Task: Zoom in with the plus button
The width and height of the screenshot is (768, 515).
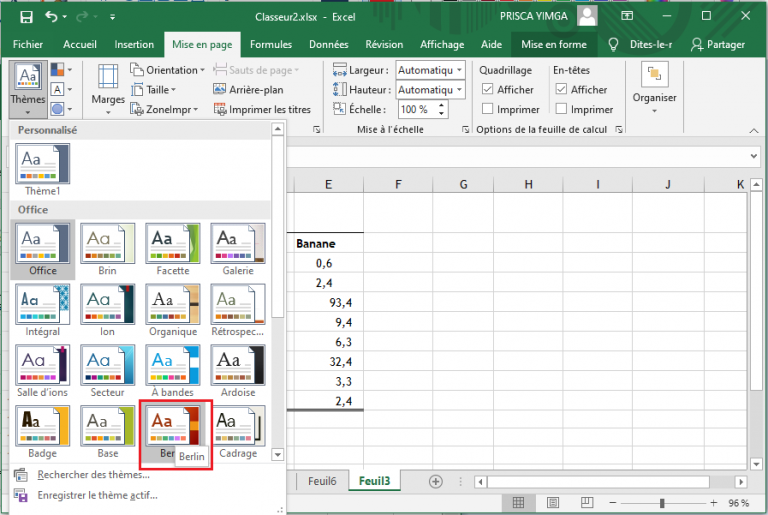Action: 714,503
